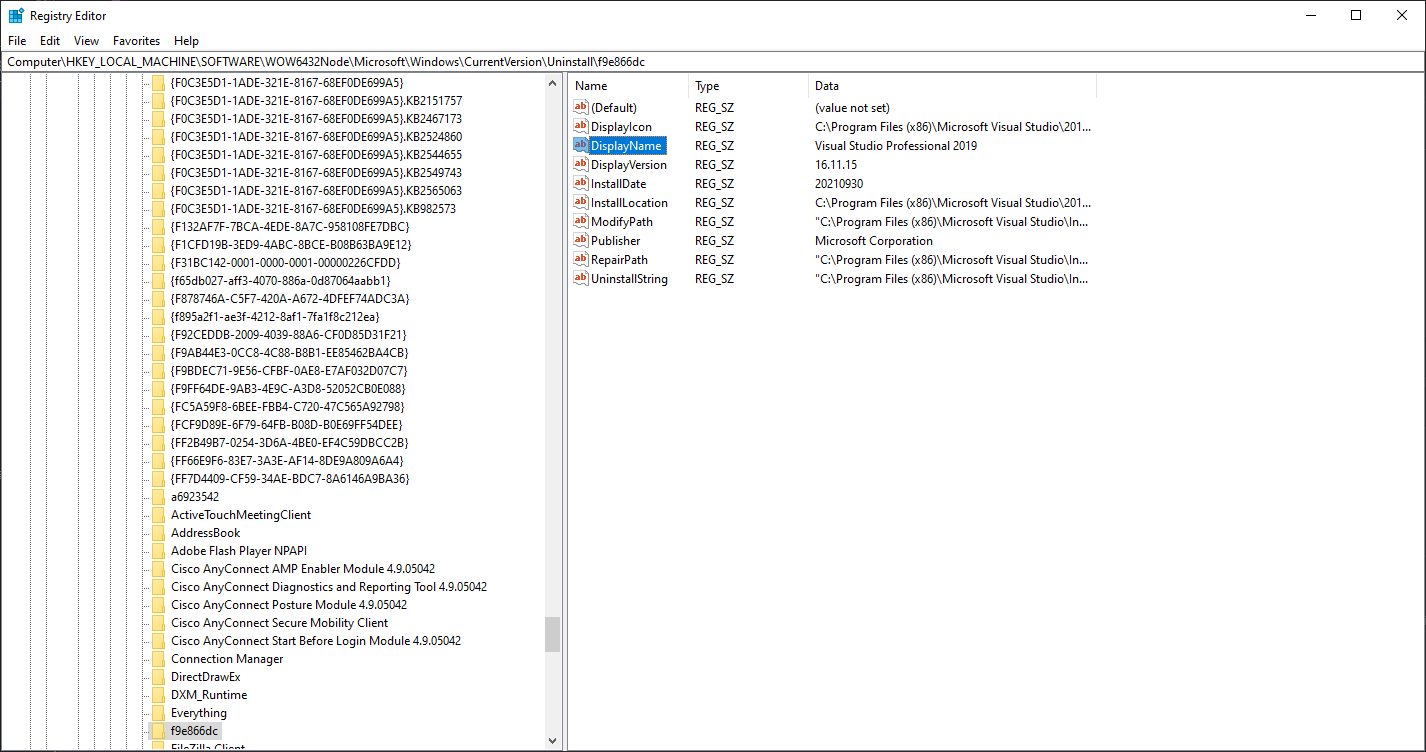
Task: Pick the icon next to ModifyPath
Action: (581, 221)
